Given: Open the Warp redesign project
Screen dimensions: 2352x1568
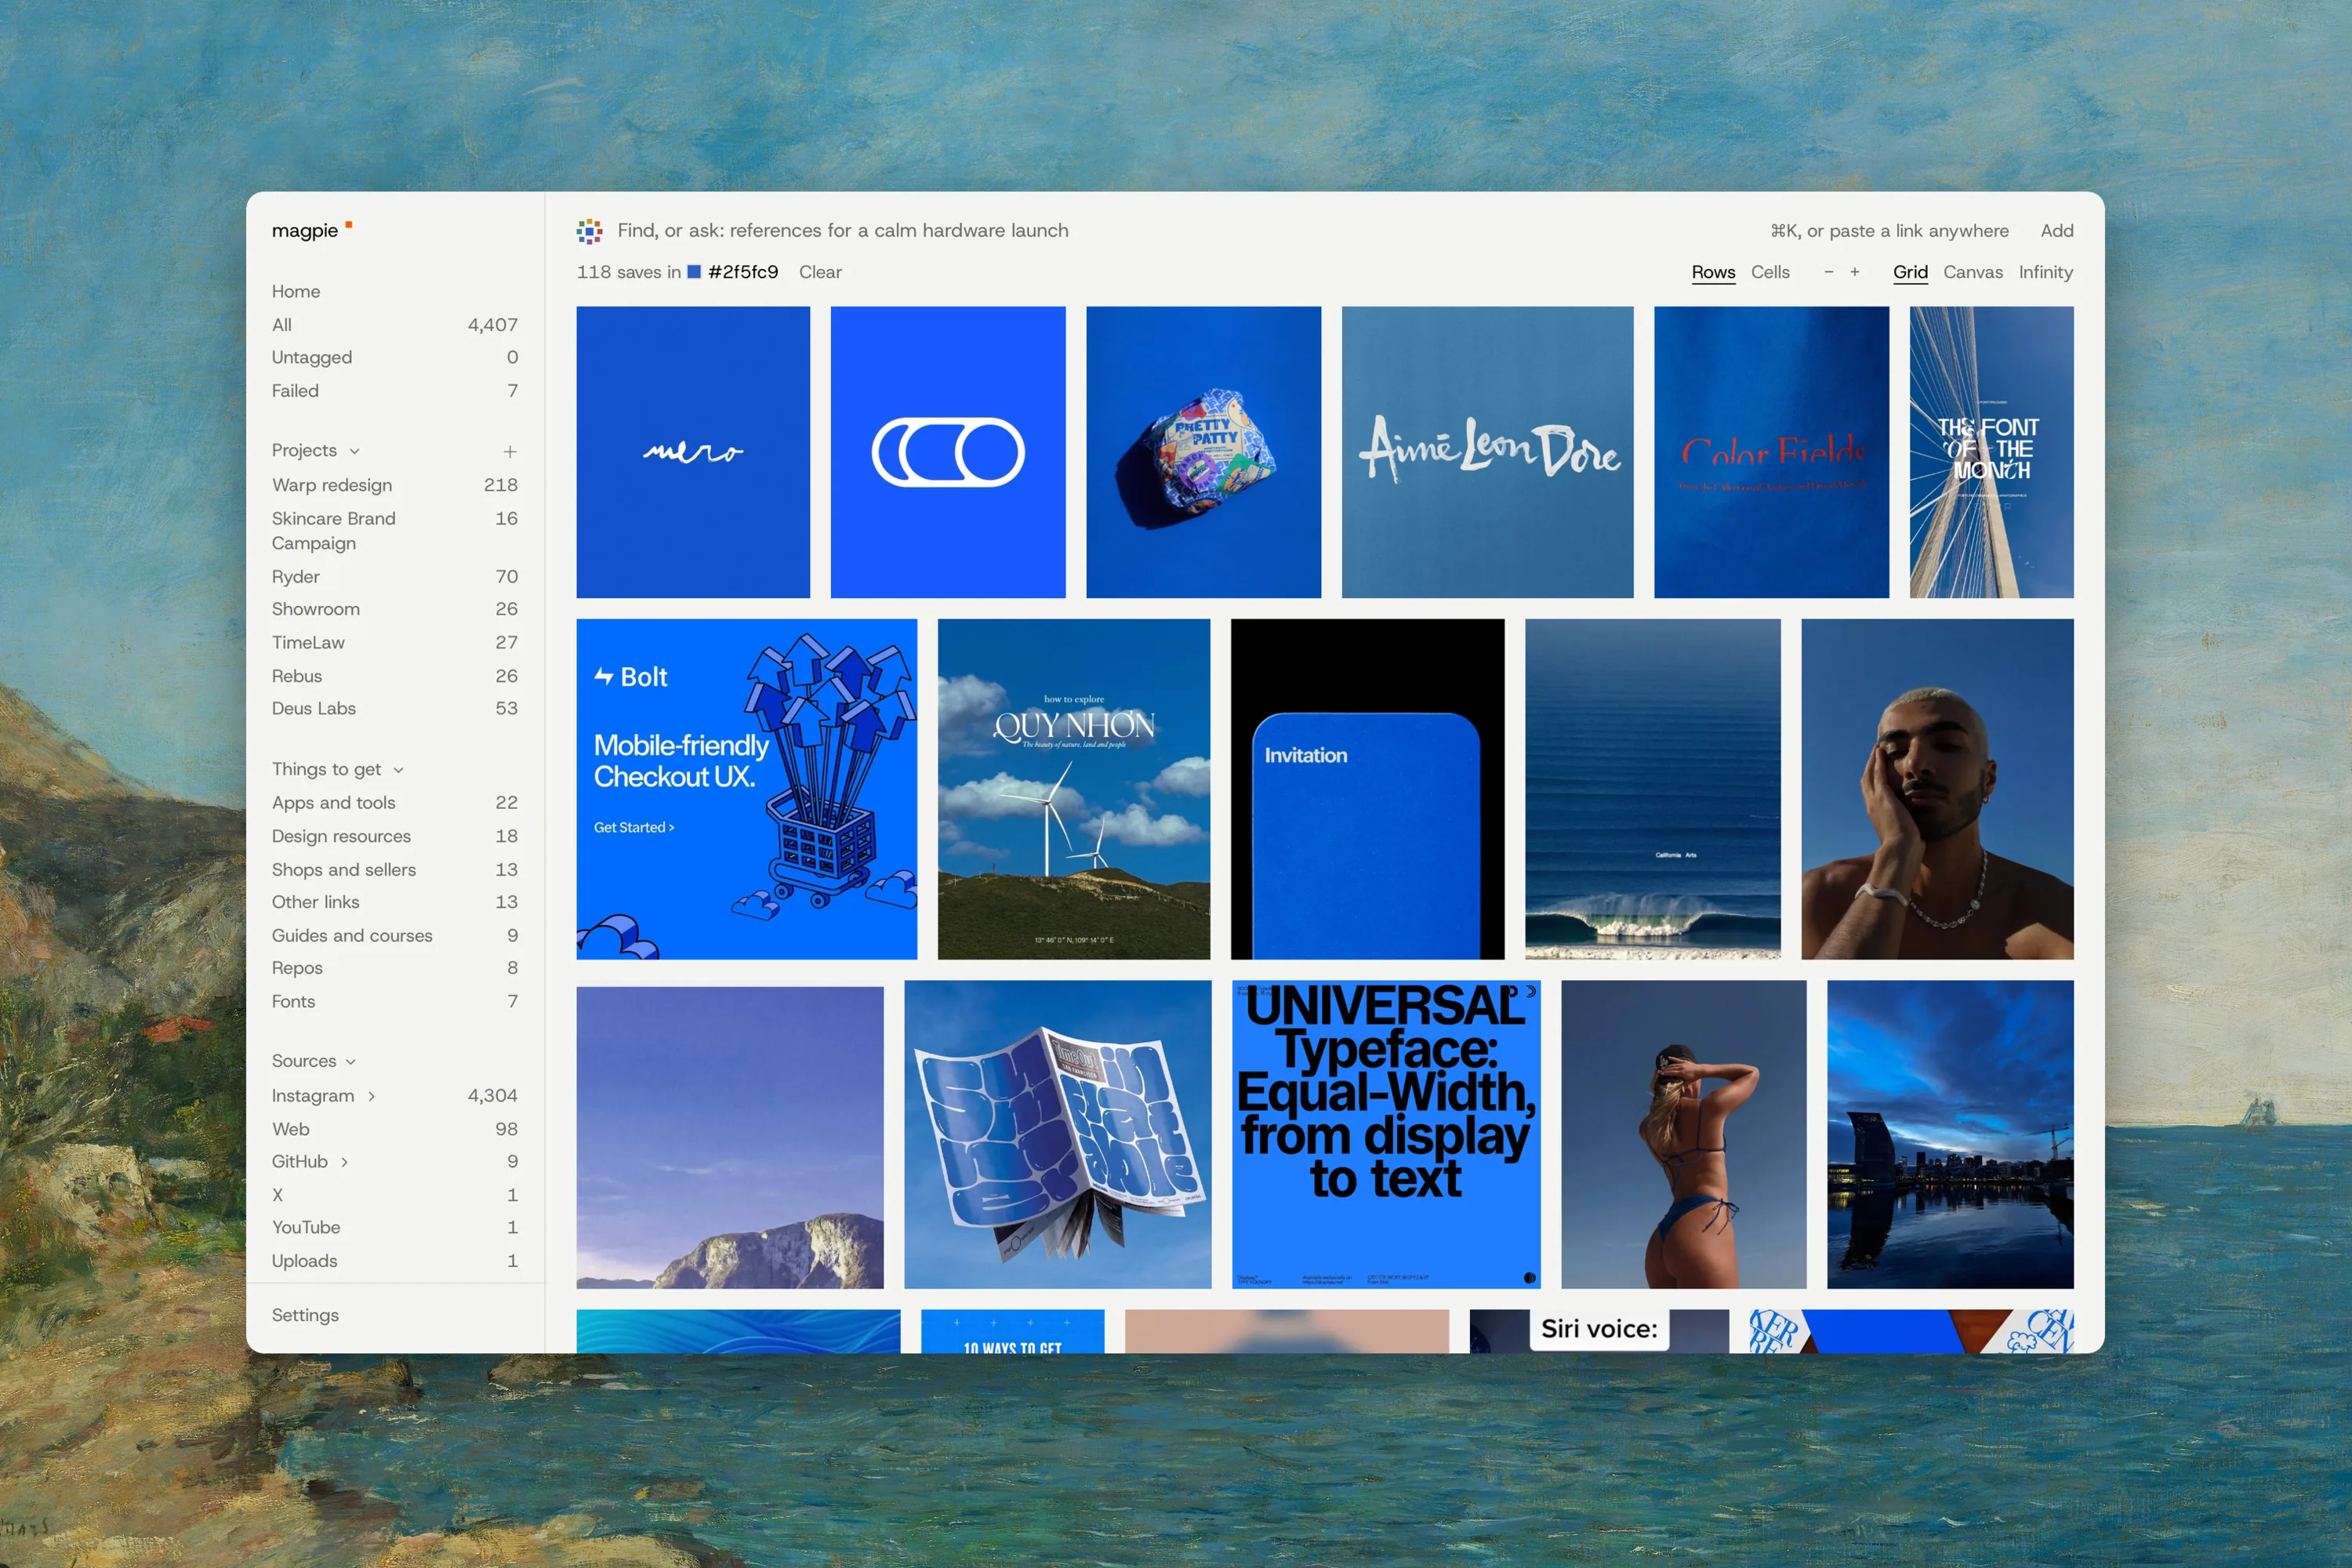Looking at the screenshot, I should [394, 485].
